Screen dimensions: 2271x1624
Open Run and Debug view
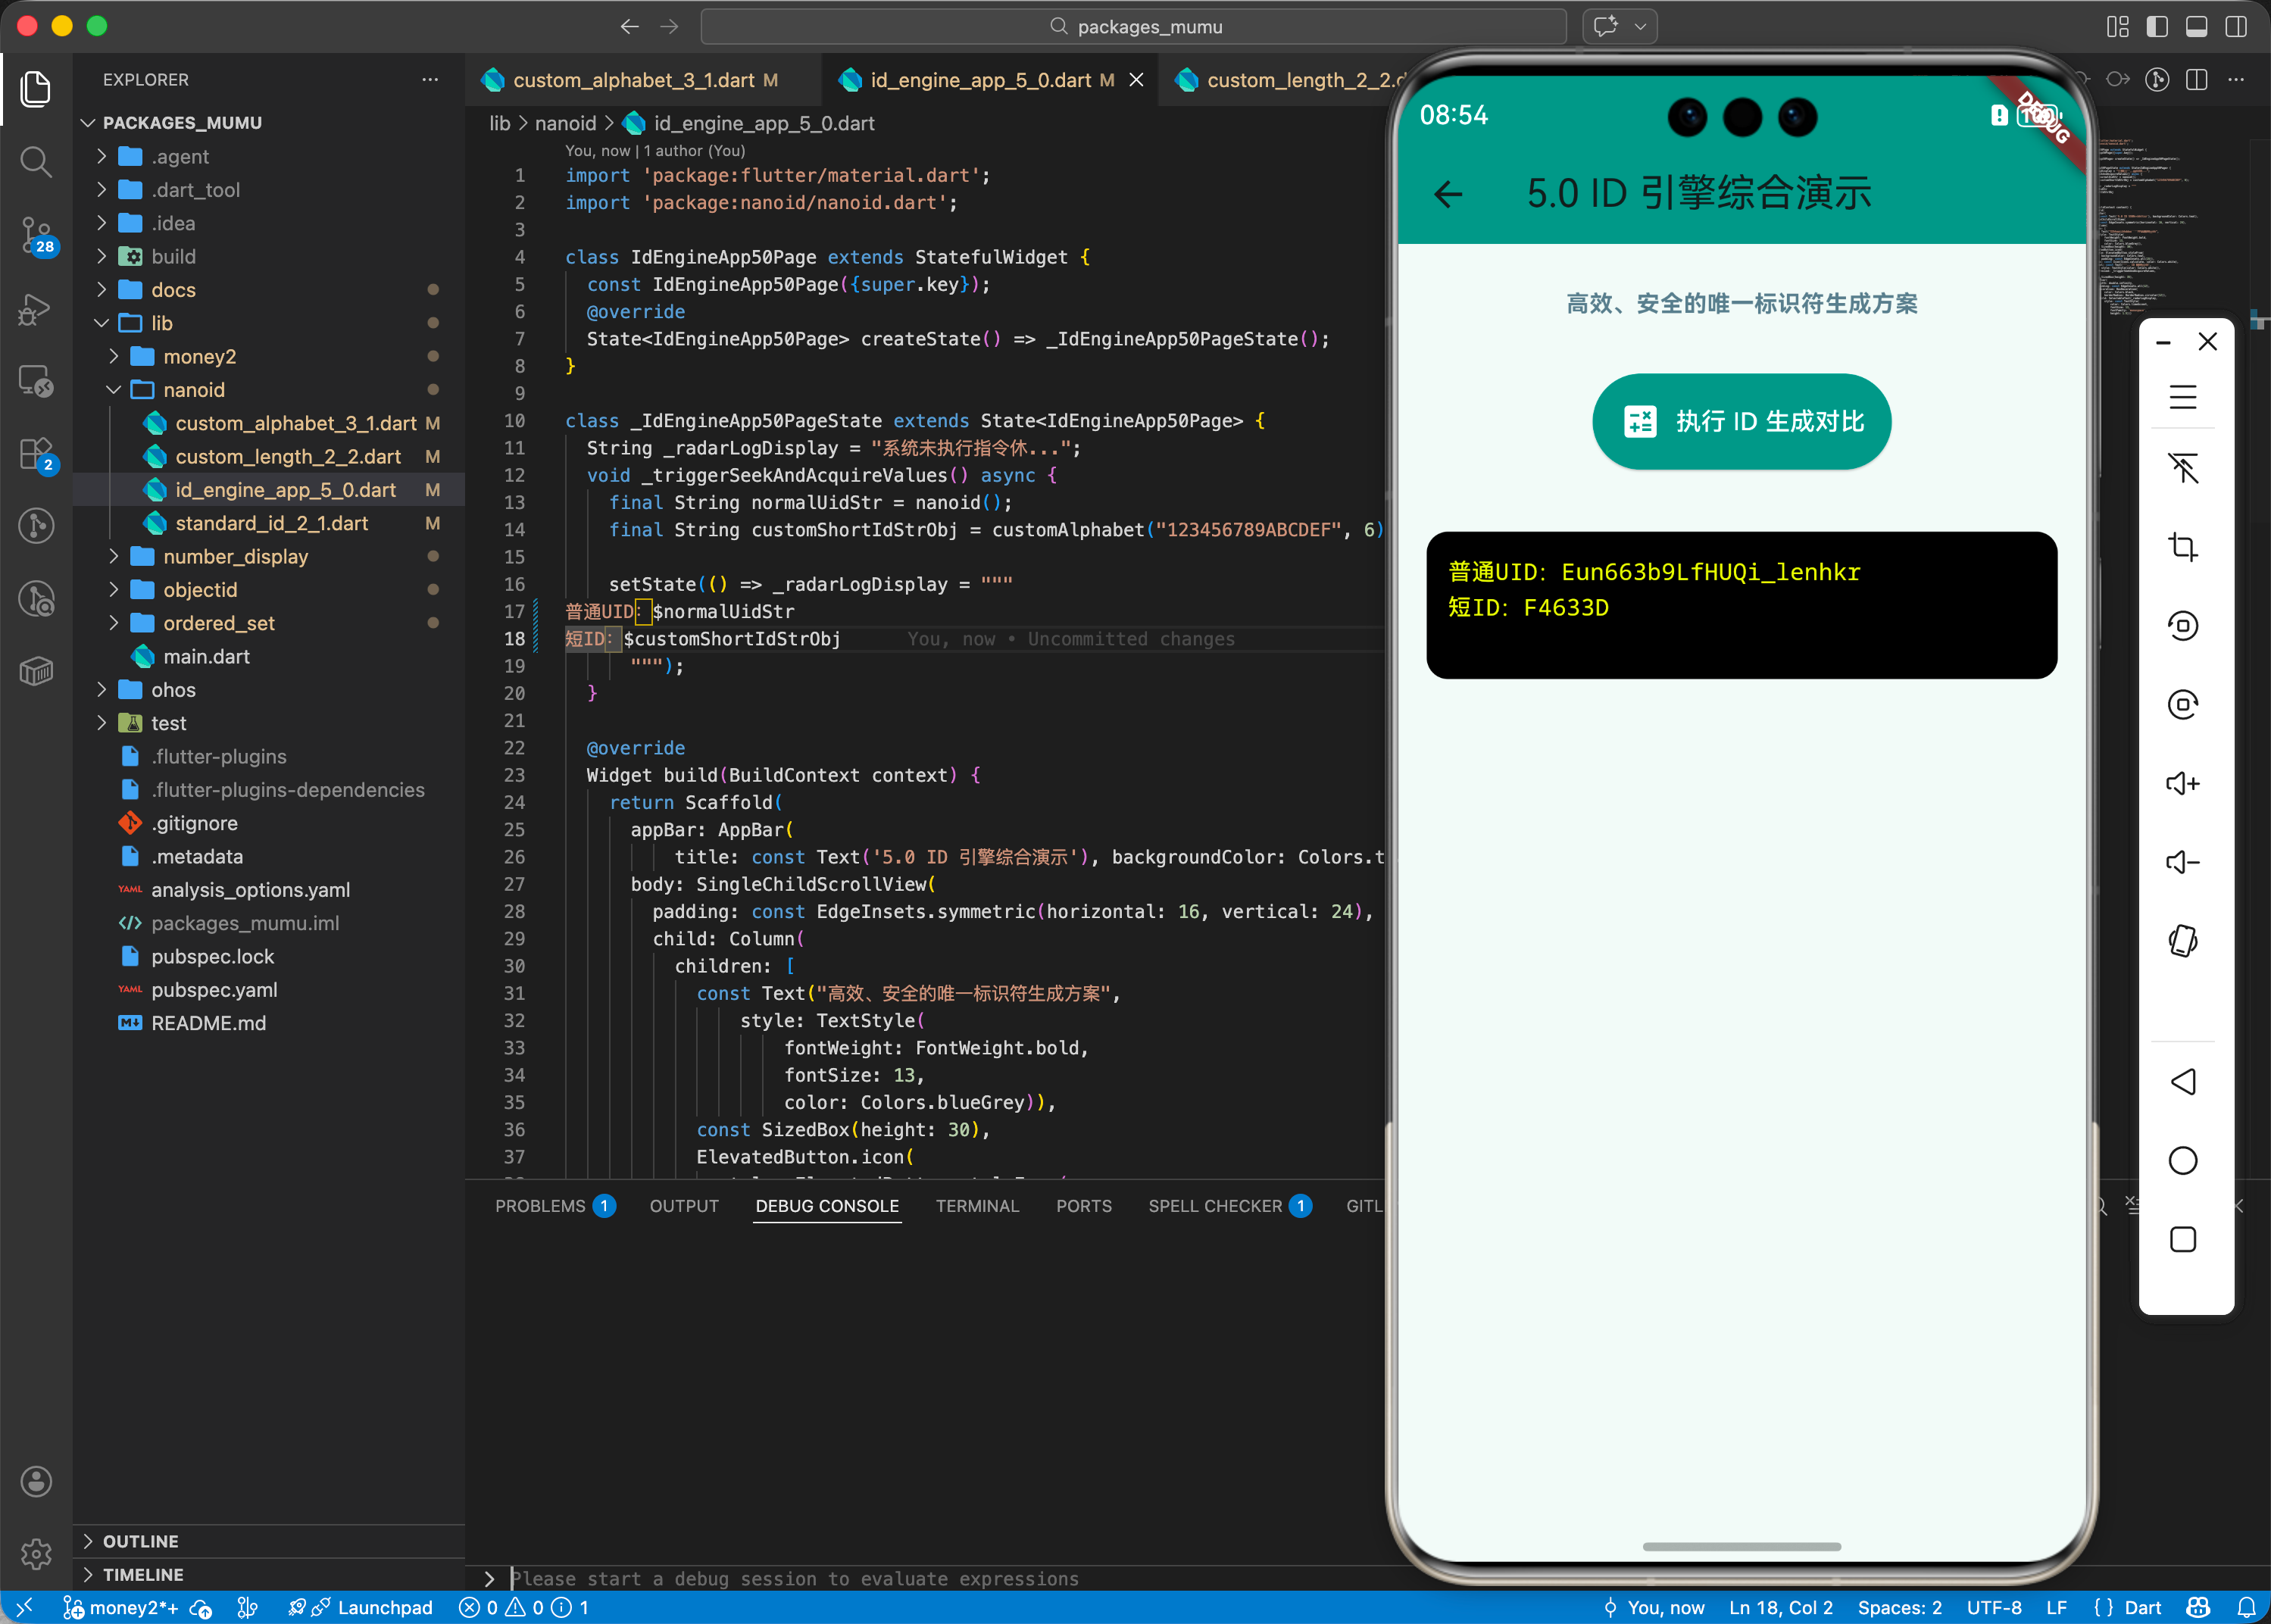36,309
